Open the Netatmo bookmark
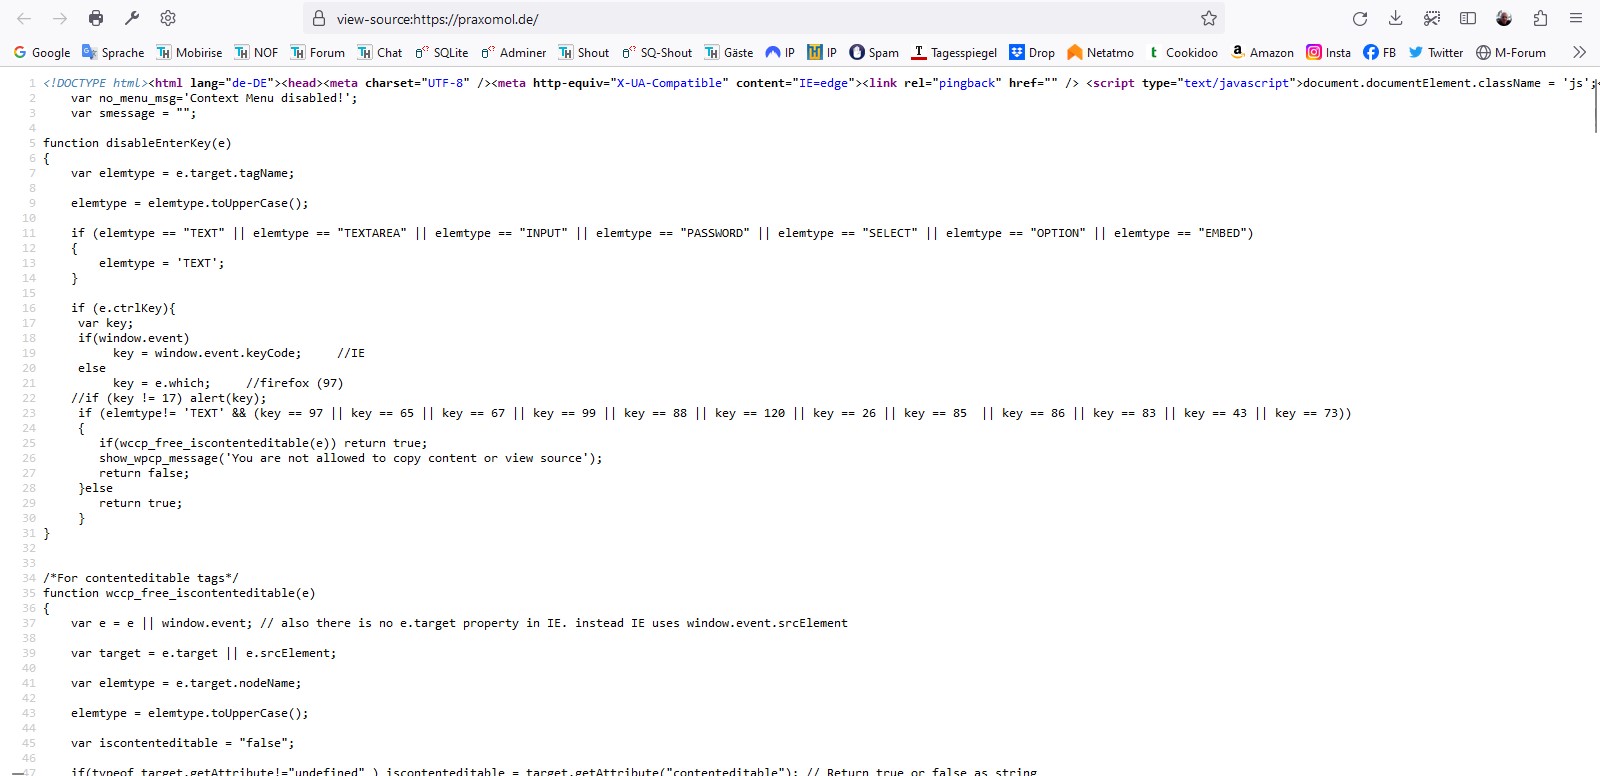 pos(1100,52)
